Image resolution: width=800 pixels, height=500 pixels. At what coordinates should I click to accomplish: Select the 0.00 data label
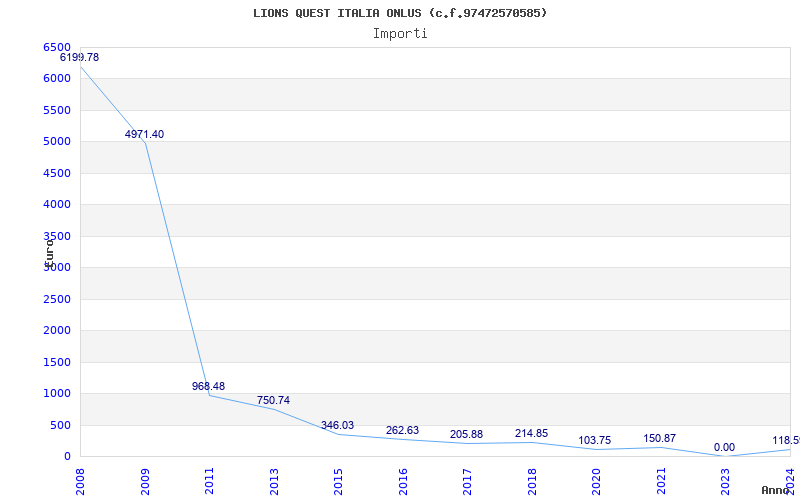tap(724, 448)
